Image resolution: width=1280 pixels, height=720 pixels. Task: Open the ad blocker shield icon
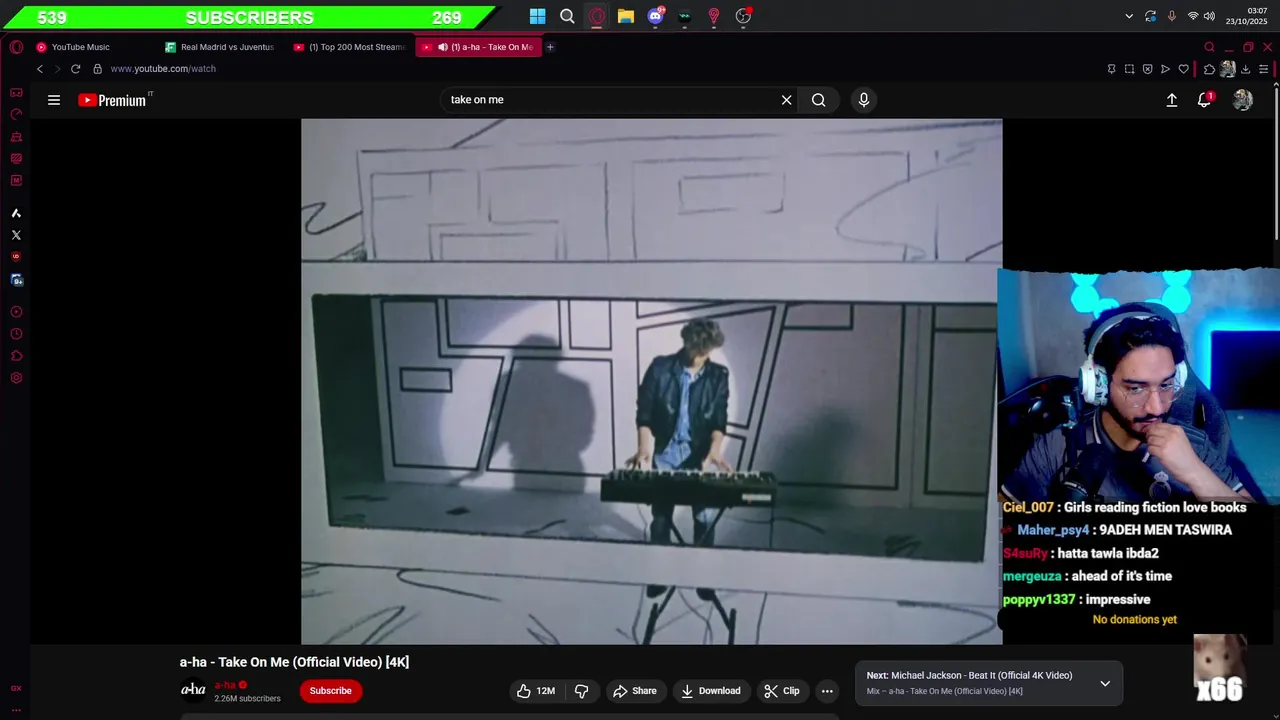tap(1147, 69)
